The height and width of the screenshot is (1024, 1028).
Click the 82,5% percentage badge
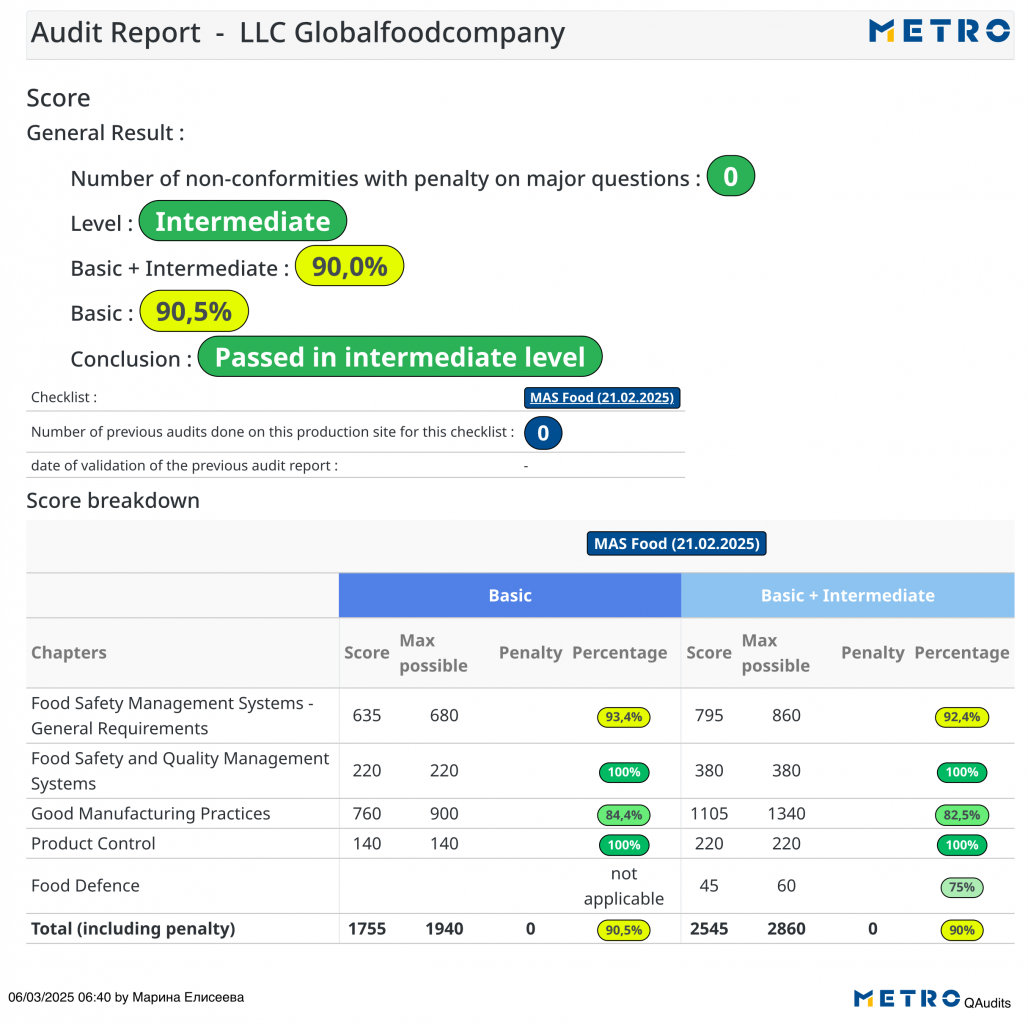pos(962,815)
